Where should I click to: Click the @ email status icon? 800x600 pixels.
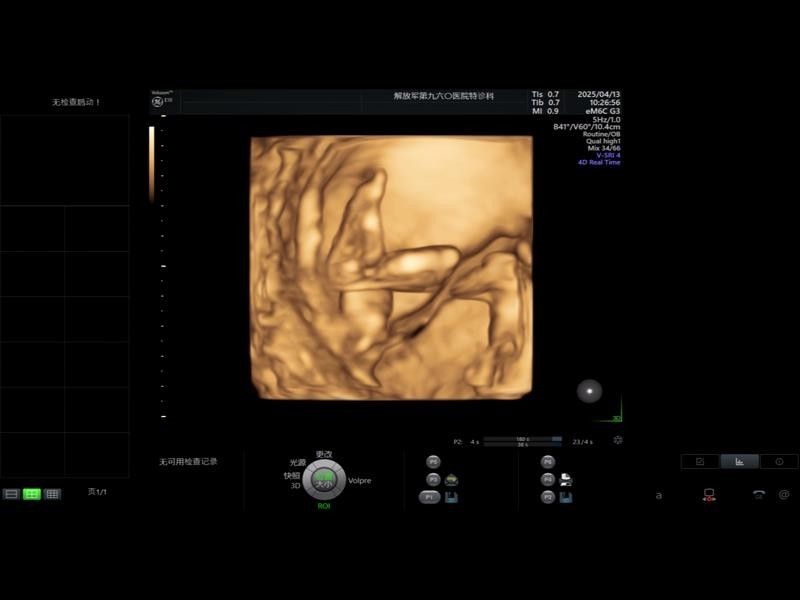coord(784,494)
